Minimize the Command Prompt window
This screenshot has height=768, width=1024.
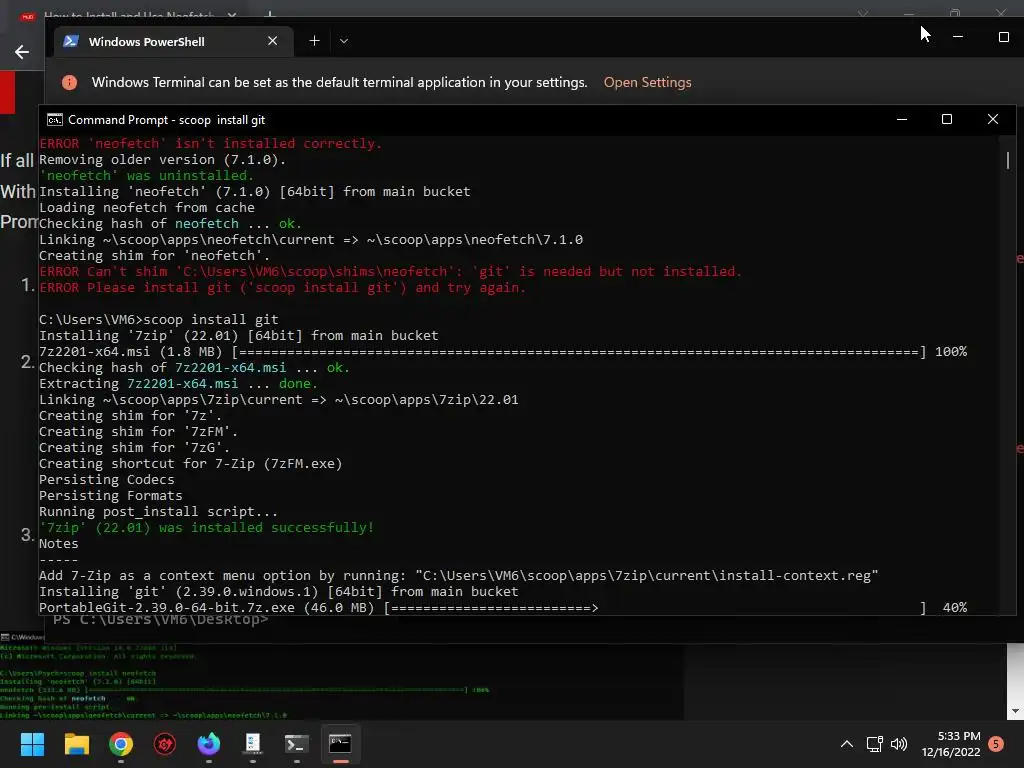[x=902, y=120]
